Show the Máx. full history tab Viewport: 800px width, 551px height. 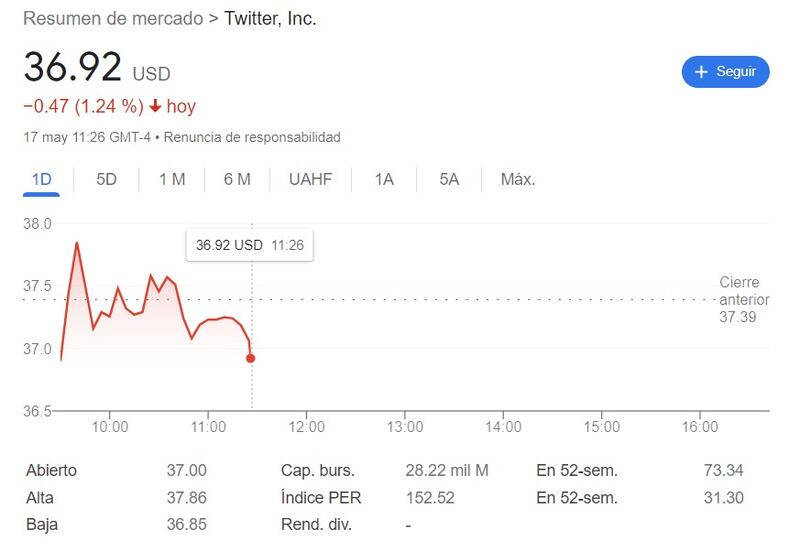[517, 180]
